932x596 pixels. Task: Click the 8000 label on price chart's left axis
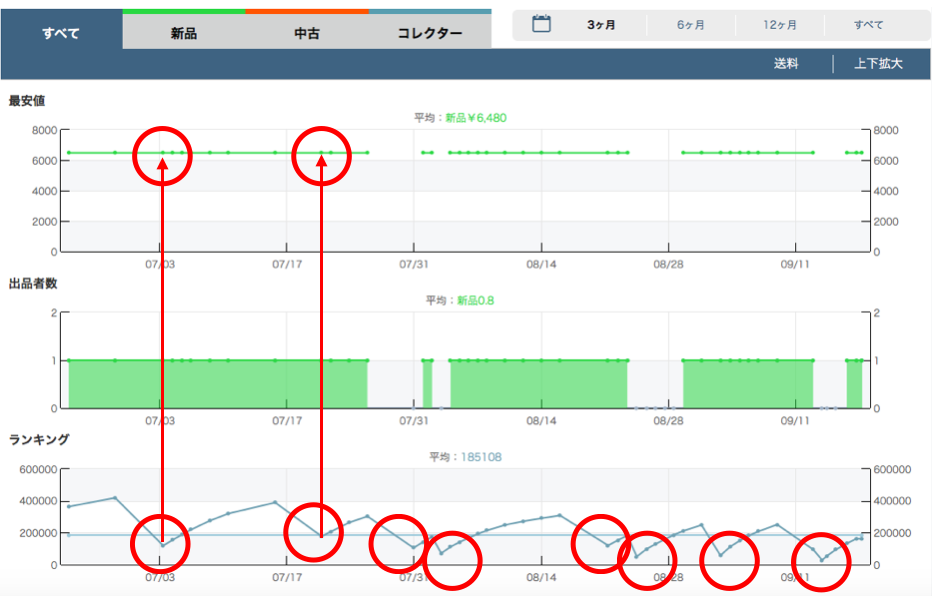pos(45,130)
